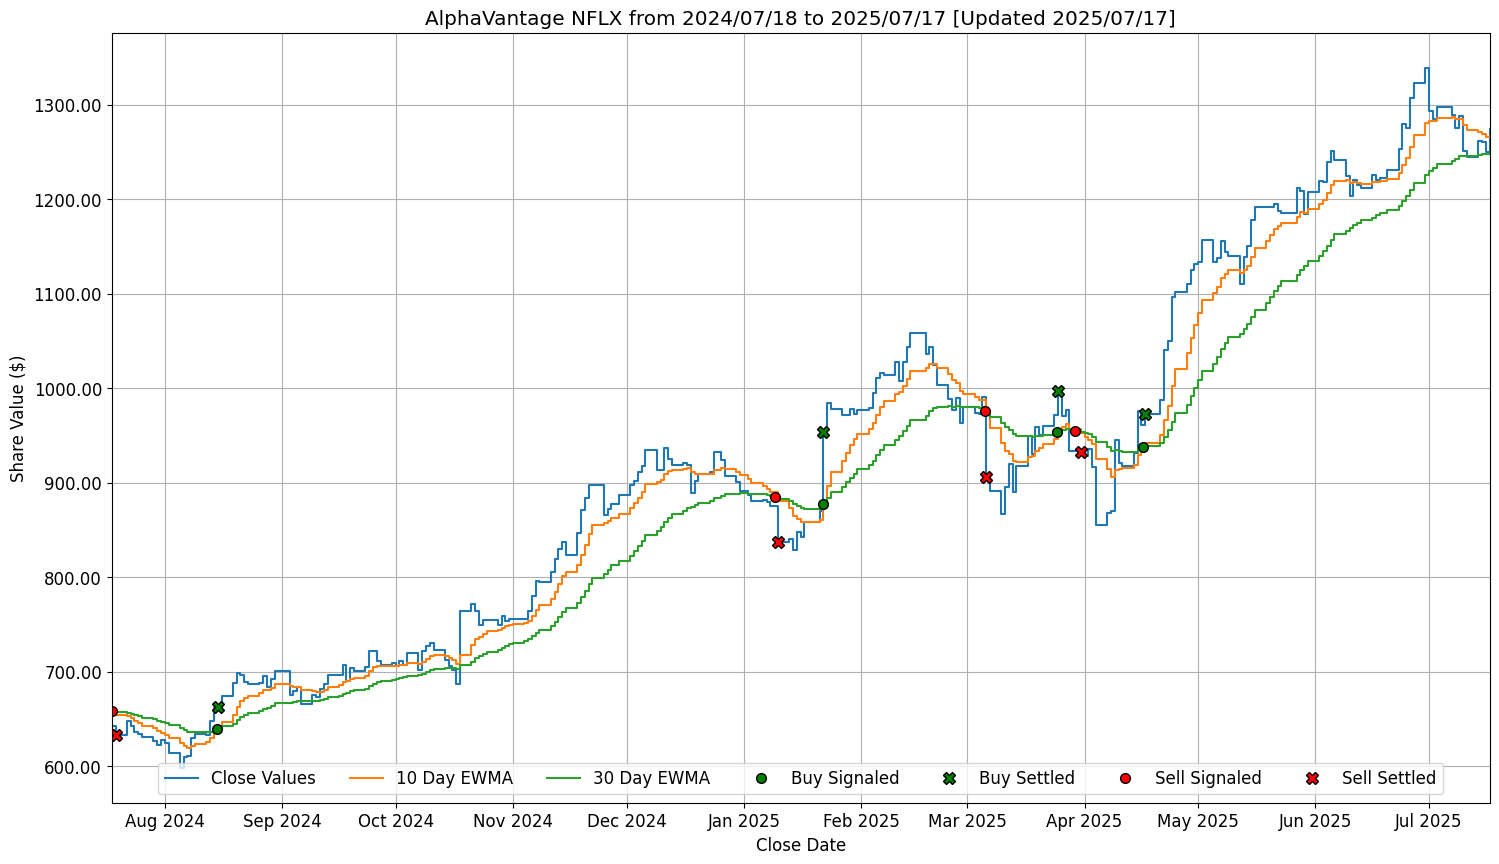
Task: Click the 1000.00 y-axis tick label
Action: pyautogui.click(x=67, y=389)
